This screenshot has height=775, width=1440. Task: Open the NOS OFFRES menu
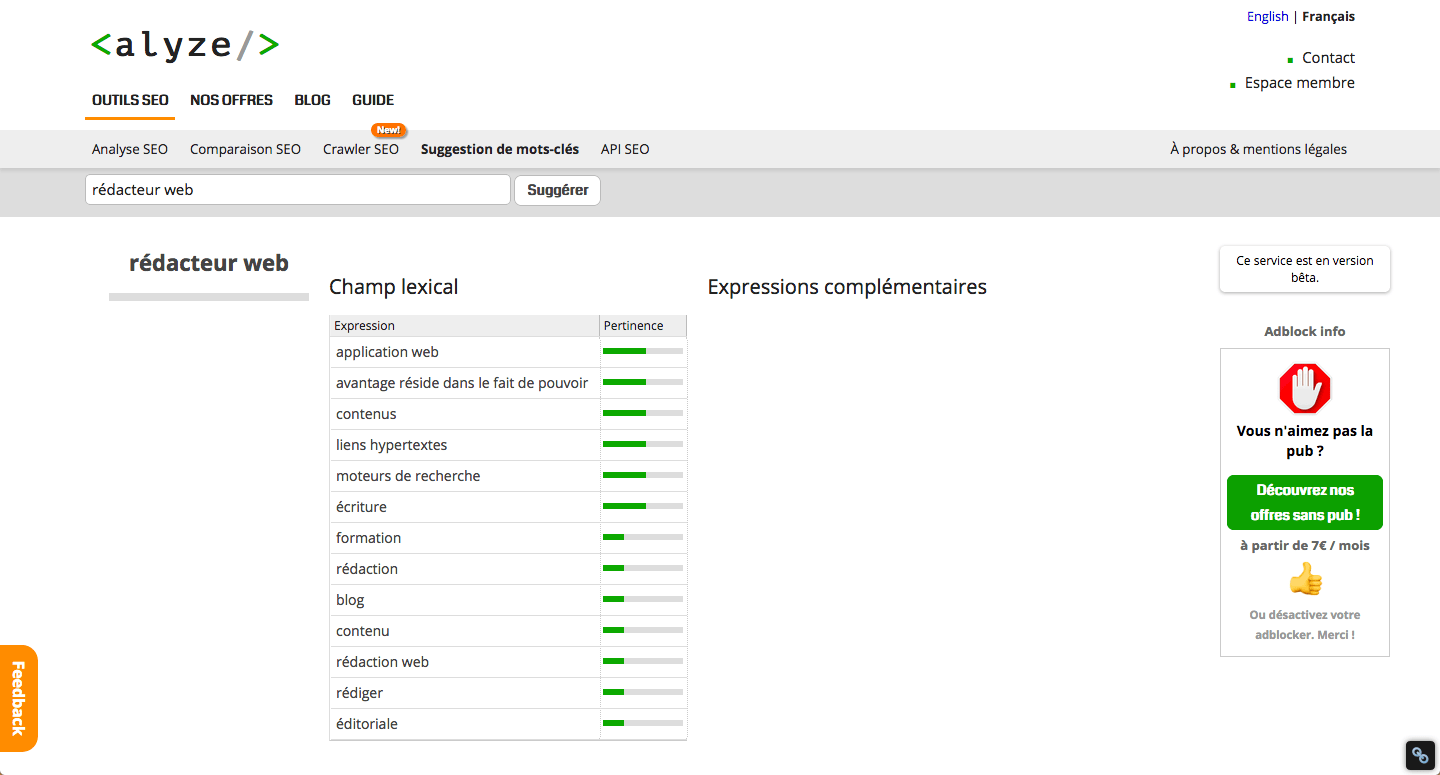click(x=231, y=100)
